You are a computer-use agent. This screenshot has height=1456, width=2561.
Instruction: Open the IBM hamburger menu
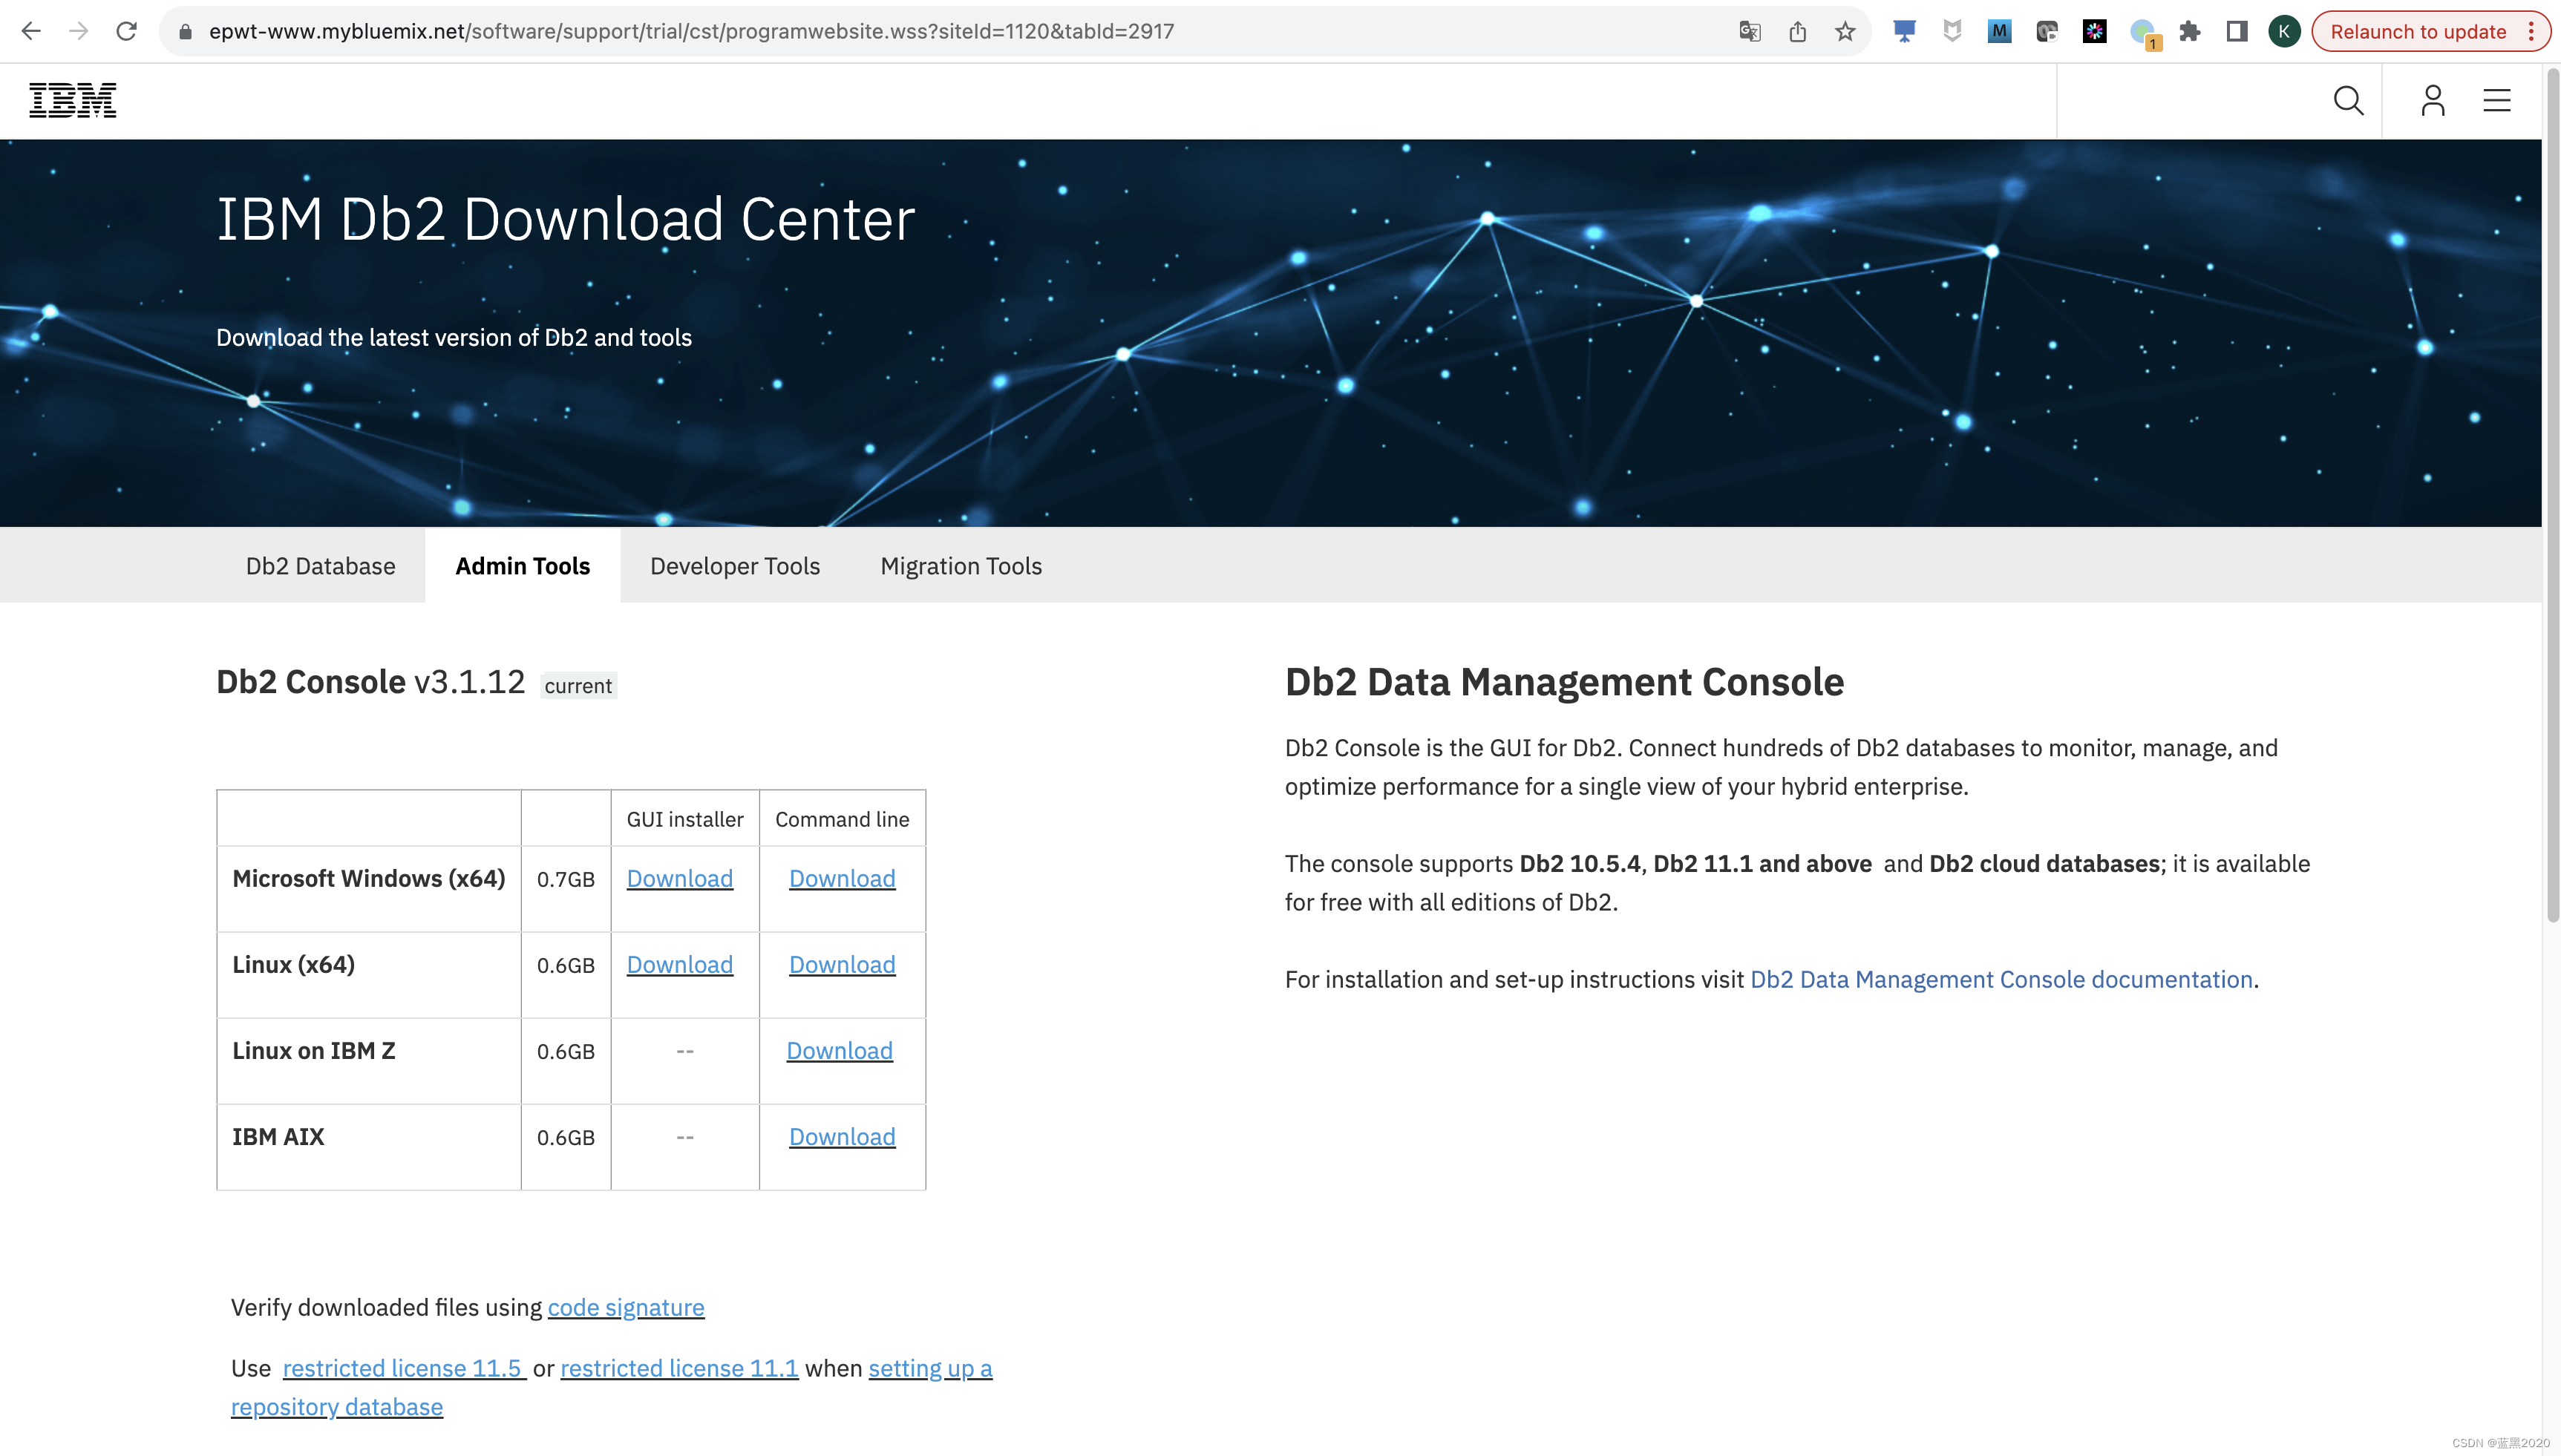click(x=2496, y=100)
